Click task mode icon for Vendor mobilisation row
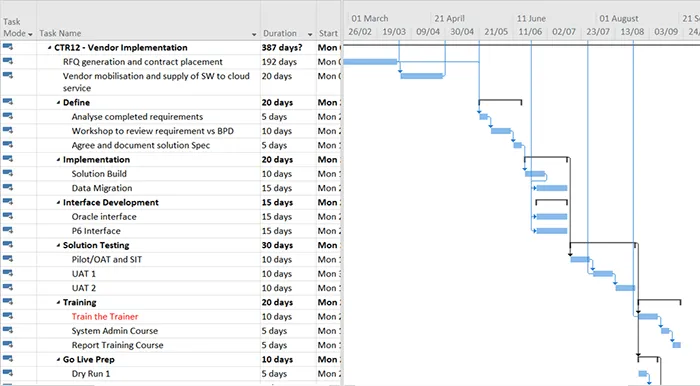 8,75
